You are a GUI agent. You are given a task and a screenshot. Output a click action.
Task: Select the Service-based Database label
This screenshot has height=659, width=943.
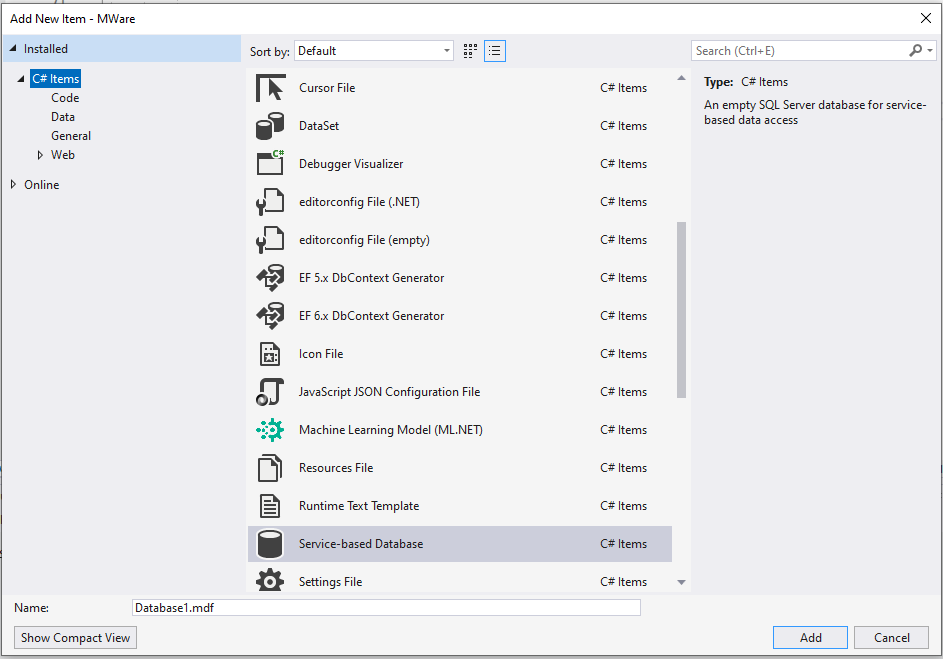tap(361, 544)
